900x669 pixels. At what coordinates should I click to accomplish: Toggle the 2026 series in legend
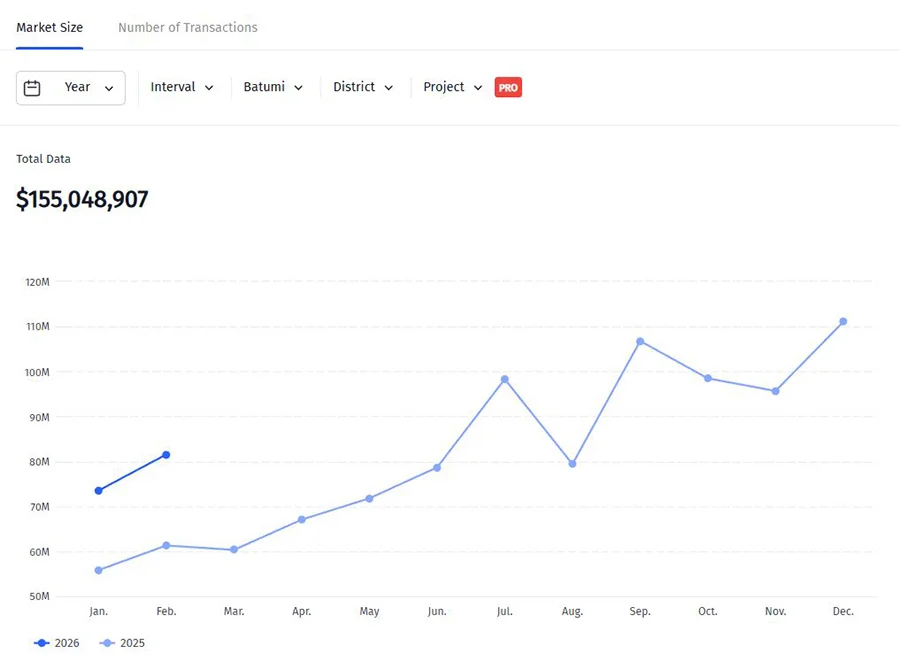(x=57, y=643)
